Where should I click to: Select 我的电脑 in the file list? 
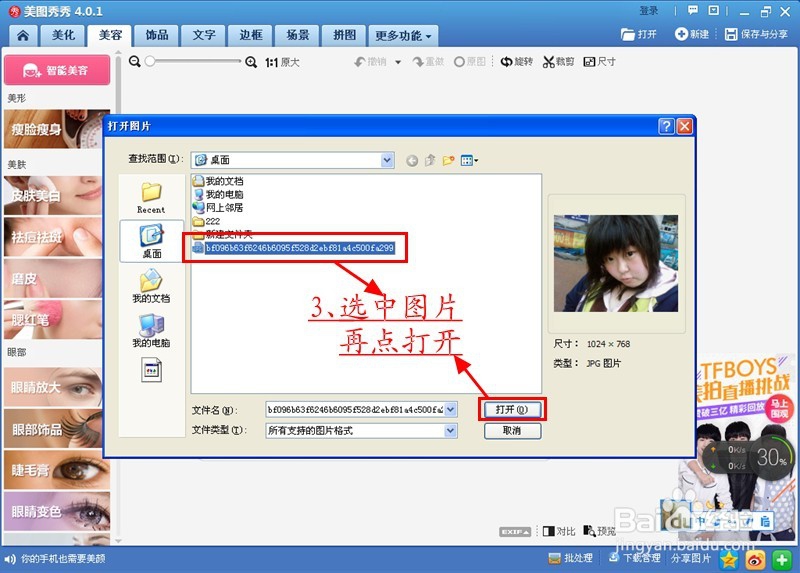tap(218, 194)
